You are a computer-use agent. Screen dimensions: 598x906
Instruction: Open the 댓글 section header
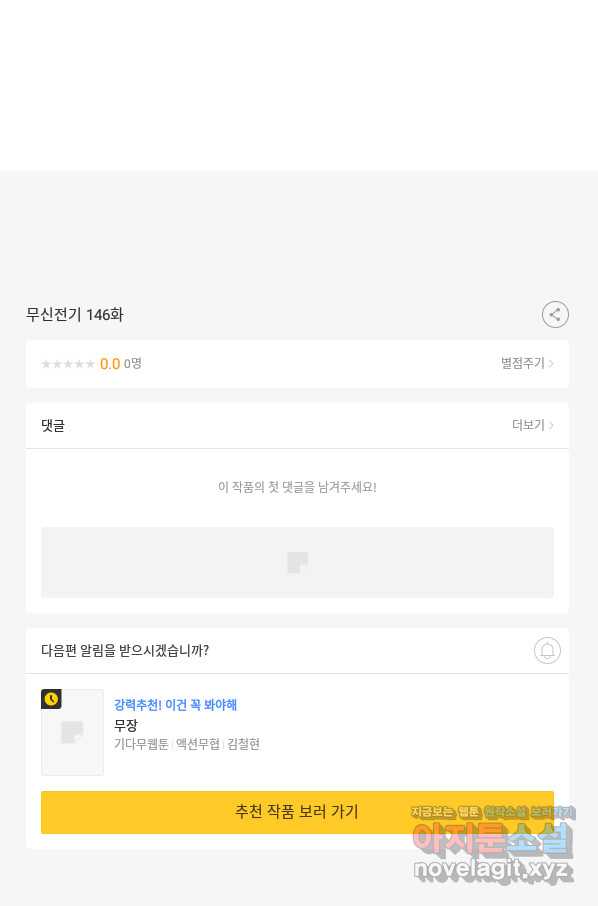pos(53,426)
